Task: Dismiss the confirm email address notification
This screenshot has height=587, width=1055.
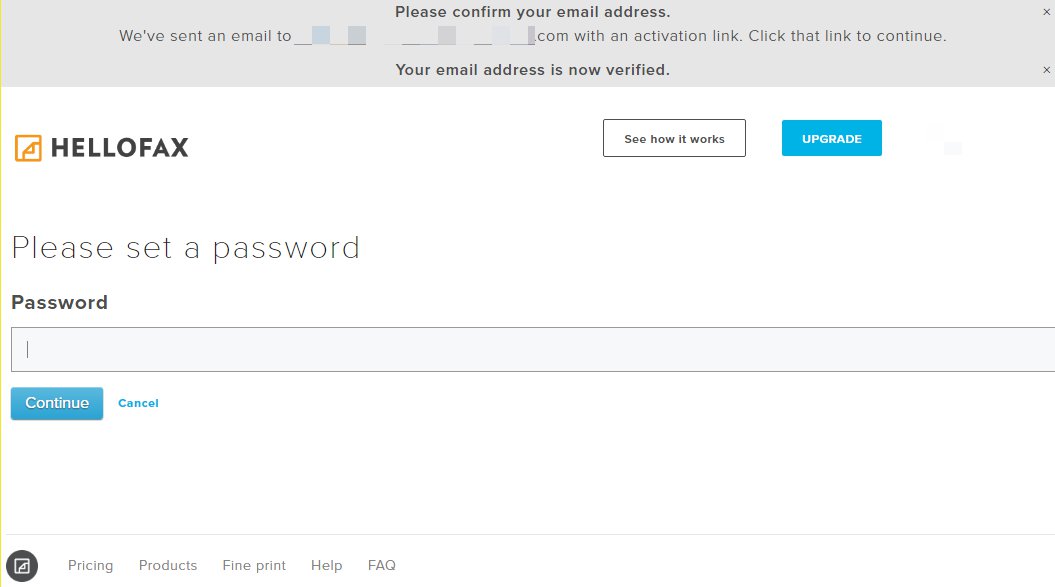Action: (x=1046, y=11)
